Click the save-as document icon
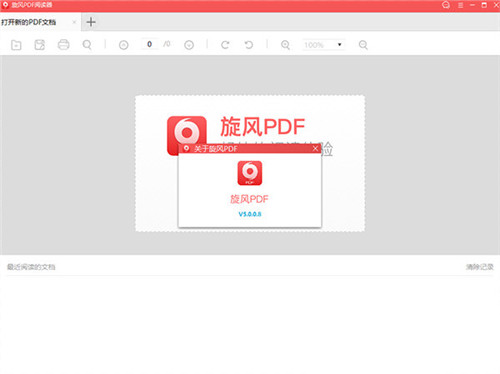 click(40, 45)
